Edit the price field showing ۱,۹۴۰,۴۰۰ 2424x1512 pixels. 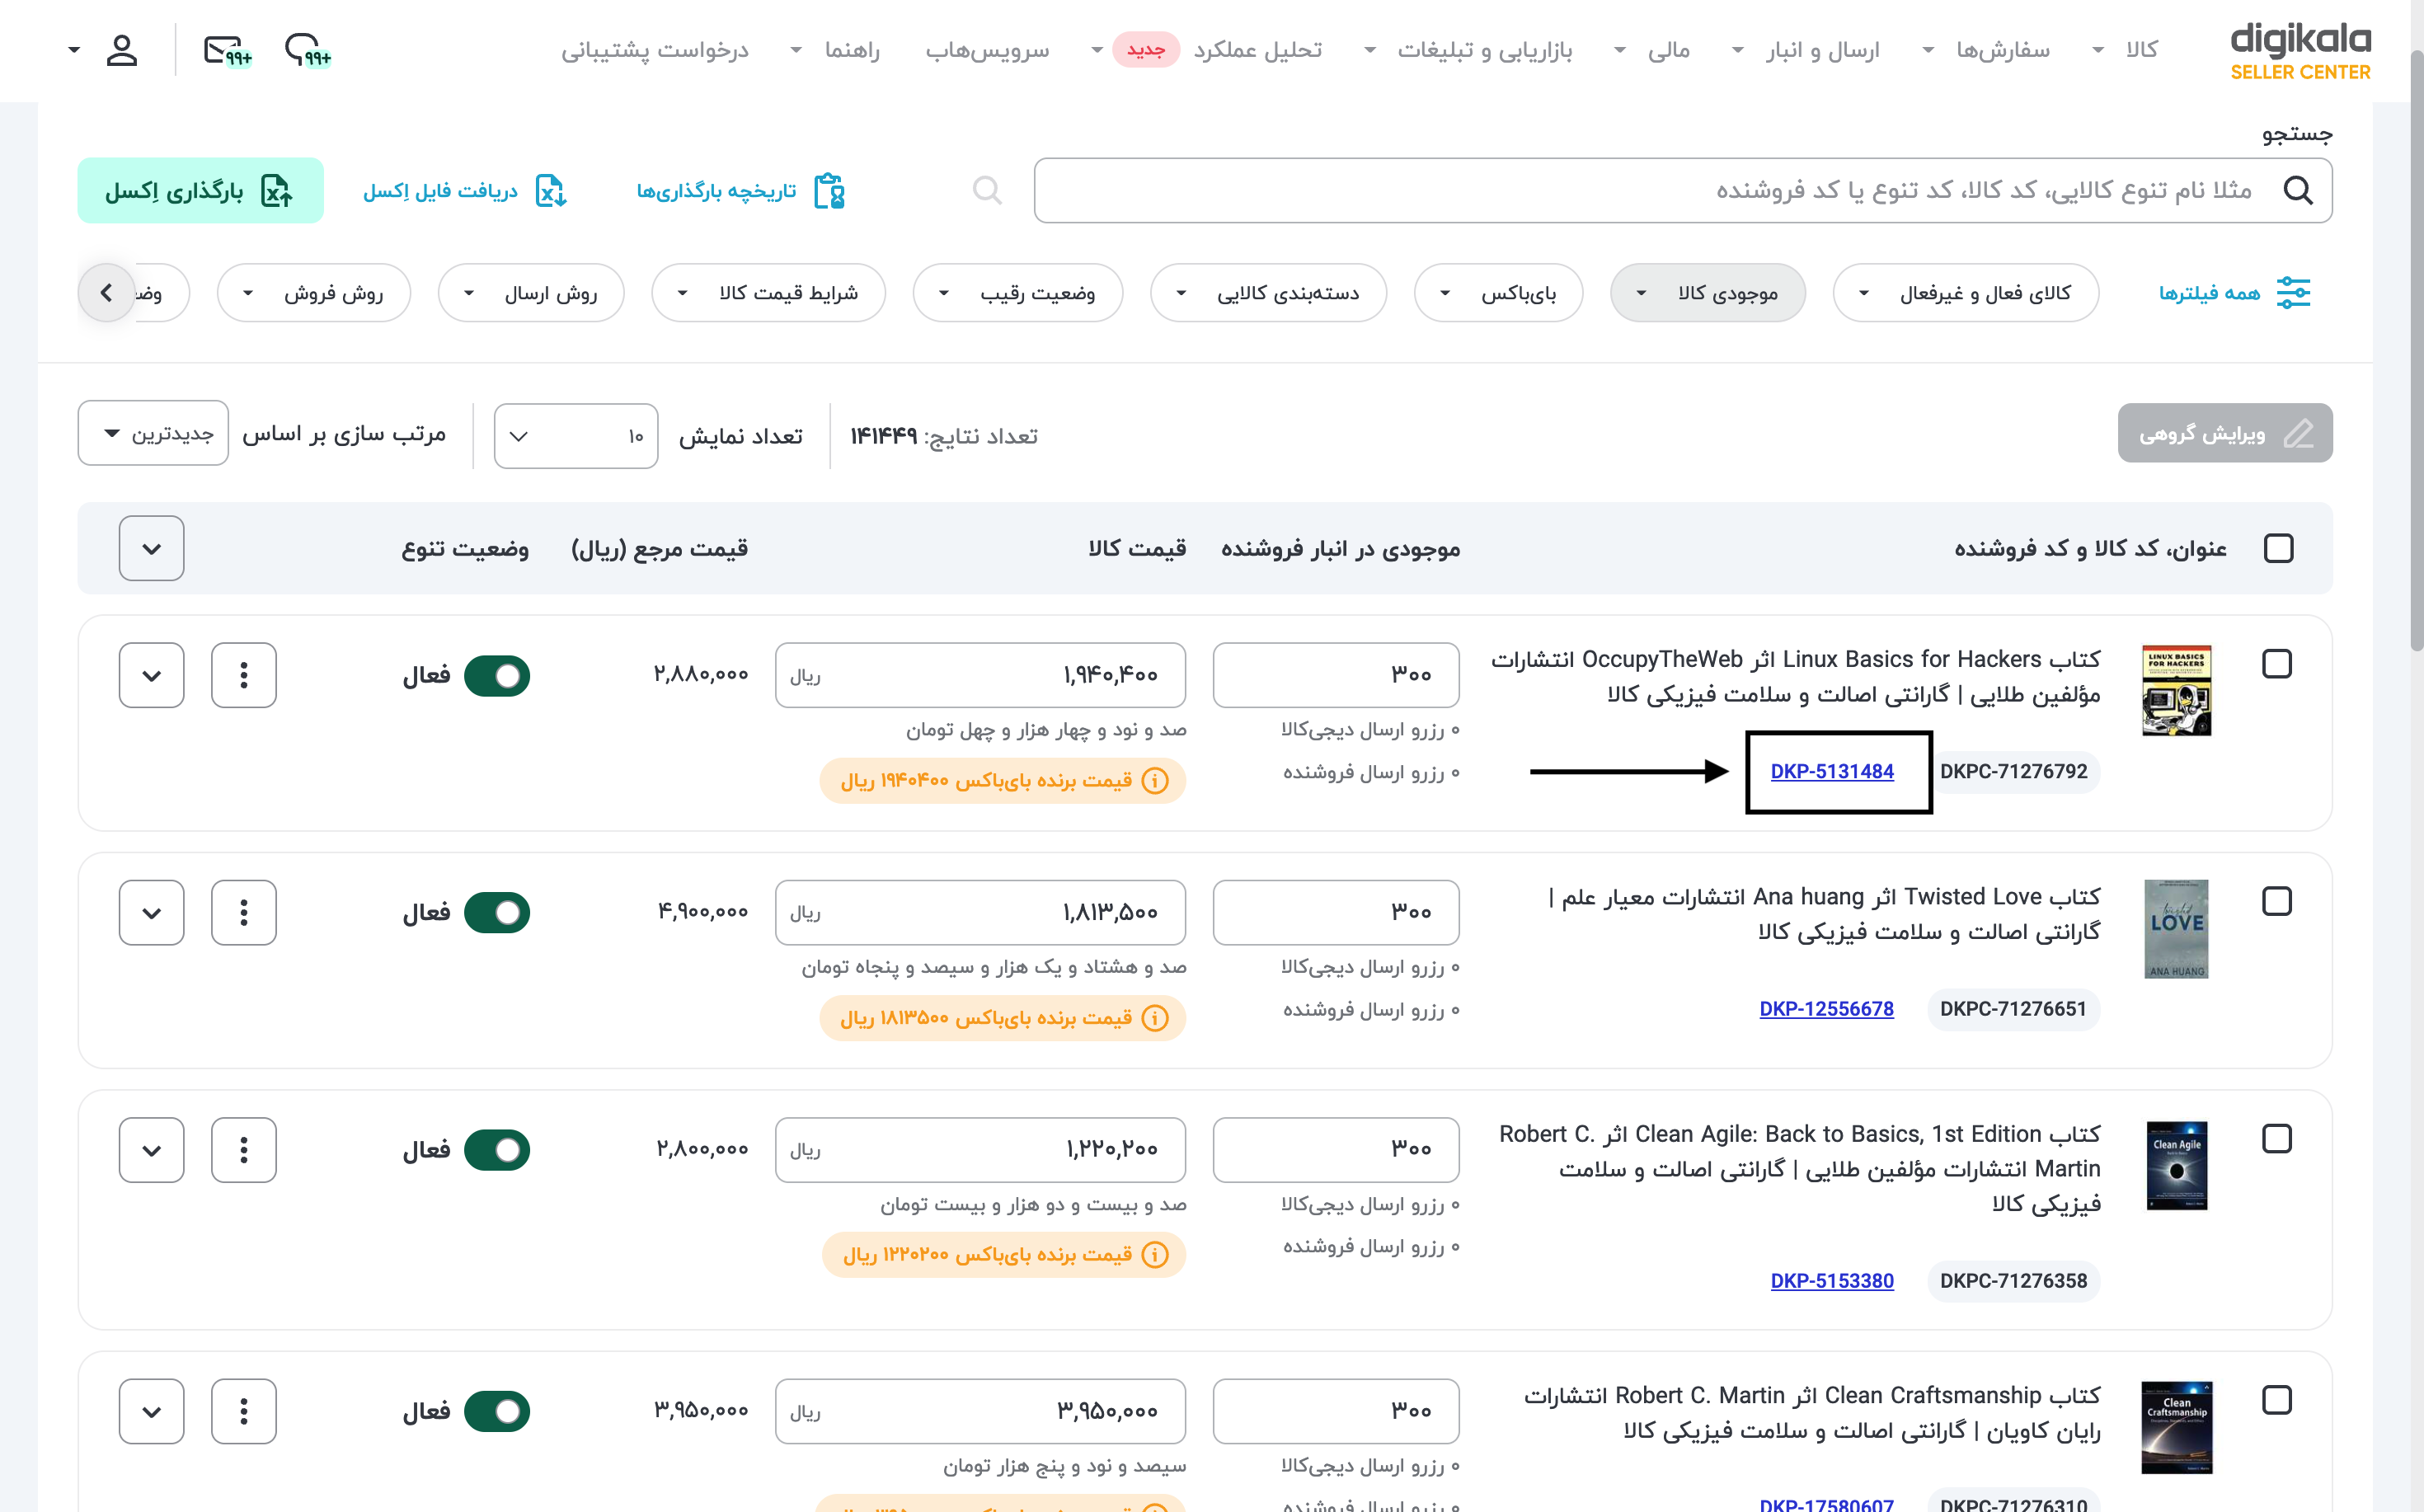point(980,675)
